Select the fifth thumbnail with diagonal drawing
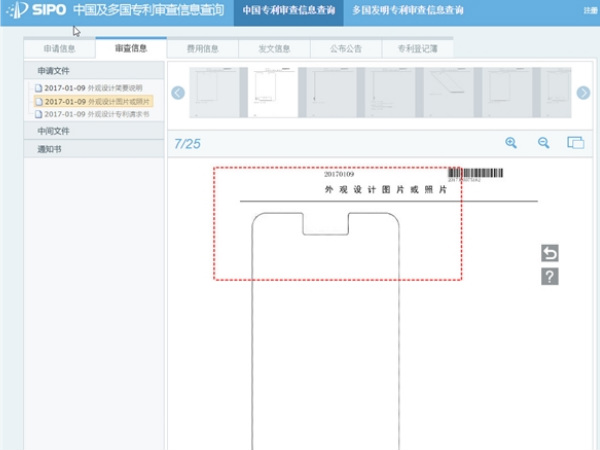The height and width of the screenshot is (450, 600). point(448,92)
